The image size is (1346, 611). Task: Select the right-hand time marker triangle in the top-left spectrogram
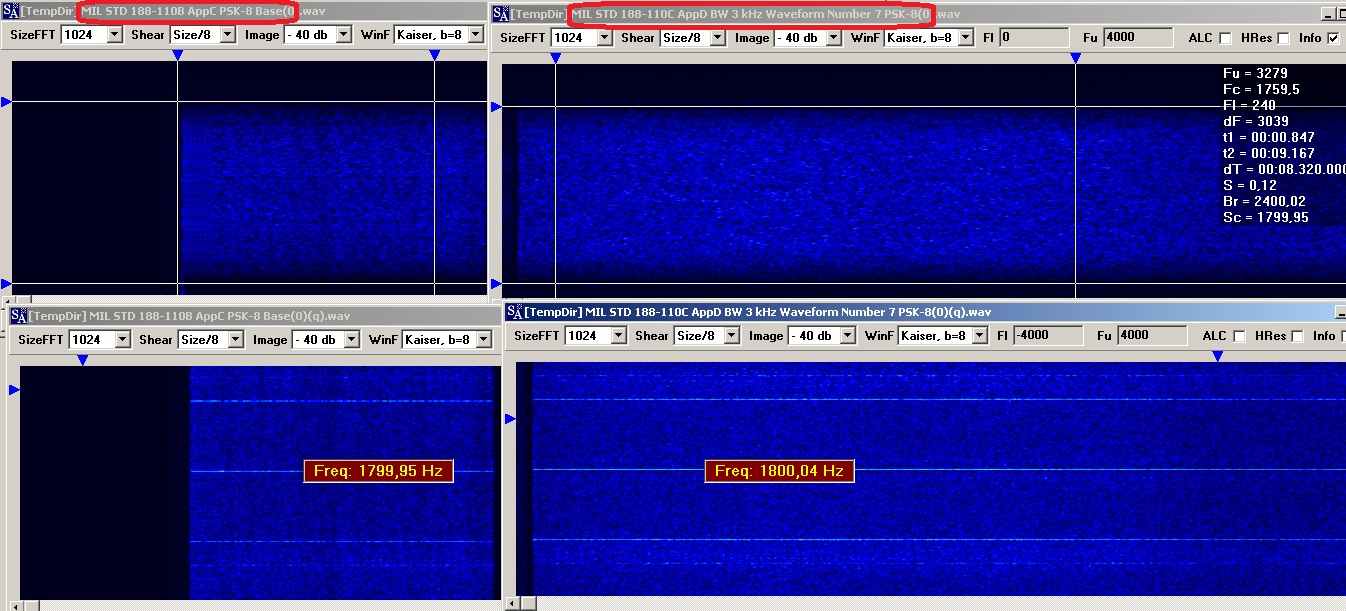click(x=435, y=56)
